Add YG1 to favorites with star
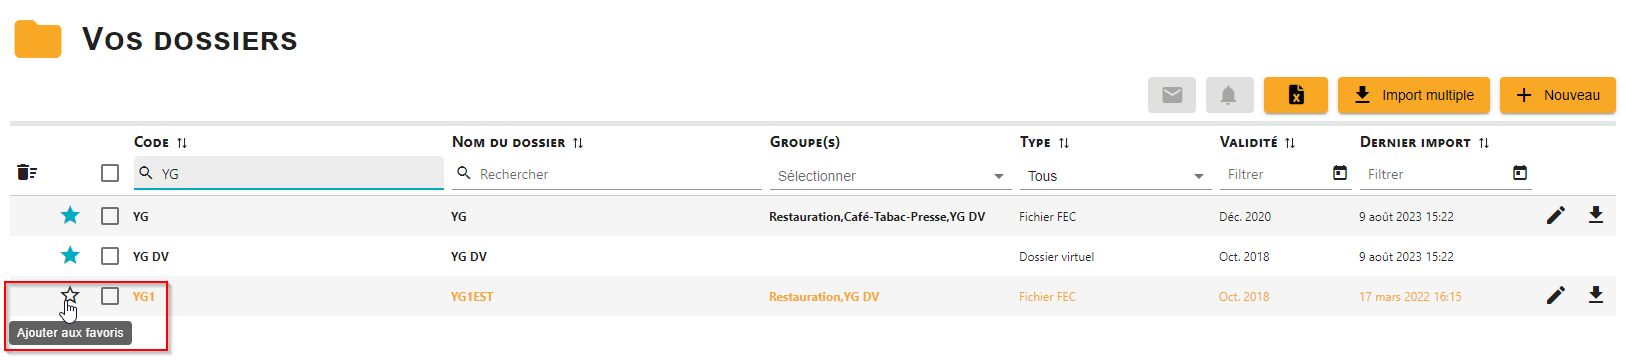 (x=70, y=295)
